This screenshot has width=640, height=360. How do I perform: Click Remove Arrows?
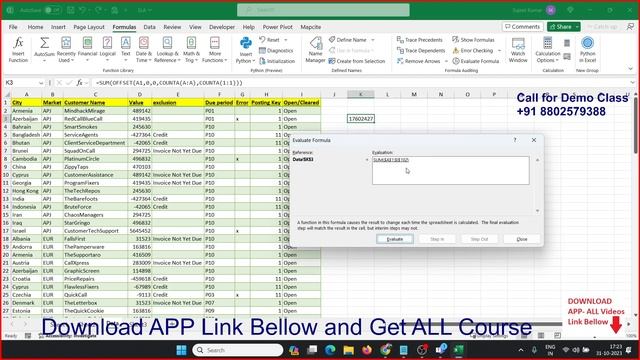point(419,61)
